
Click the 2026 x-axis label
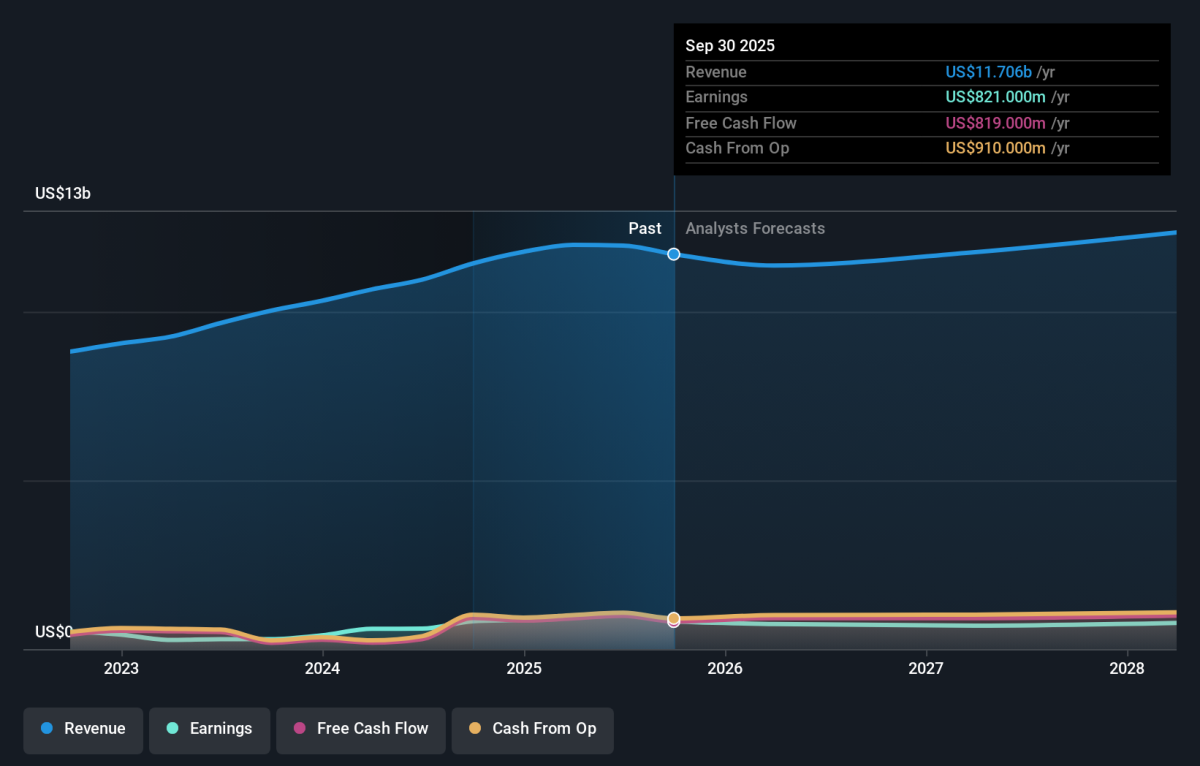[x=725, y=668]
